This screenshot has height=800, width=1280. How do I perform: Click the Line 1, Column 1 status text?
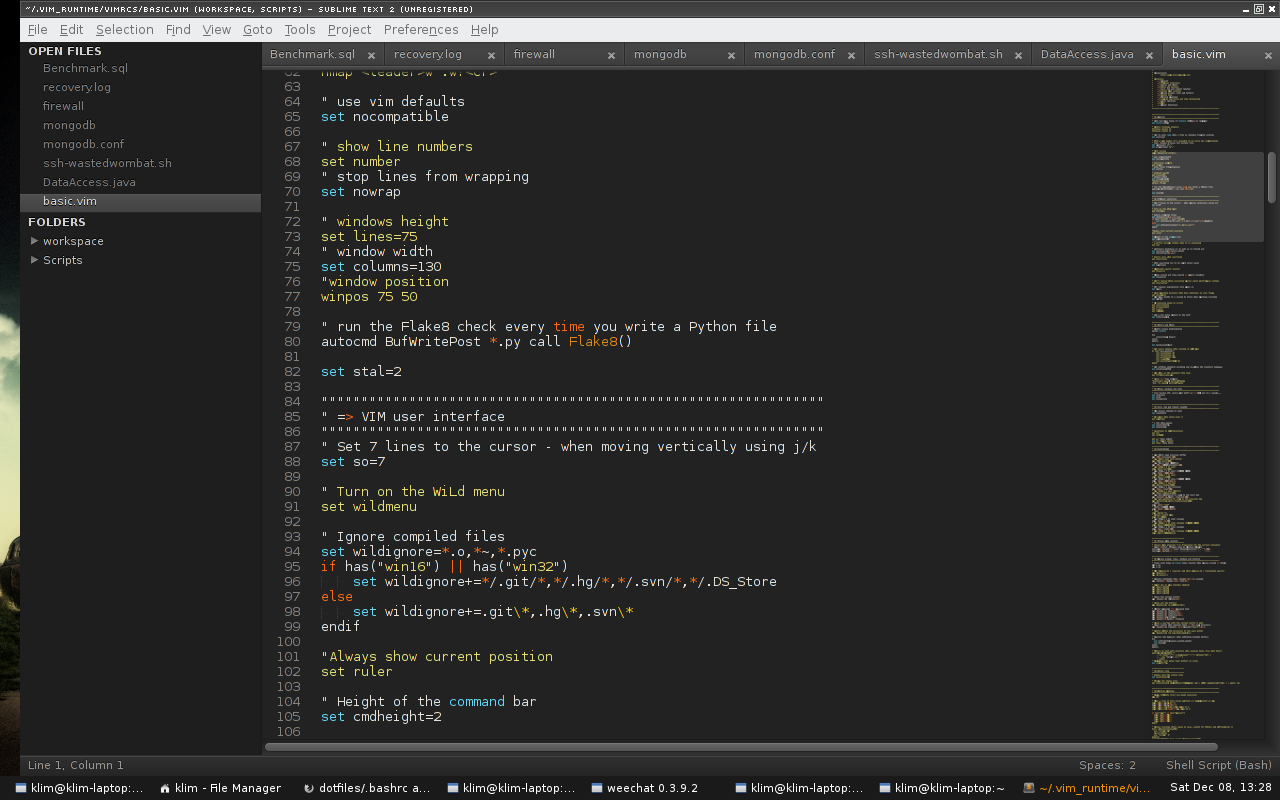(76, 765)
